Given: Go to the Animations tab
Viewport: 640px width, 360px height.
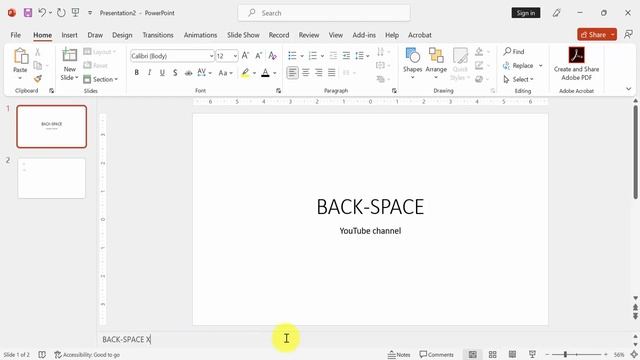Looking at the screenshot, I should pos(200,35).
